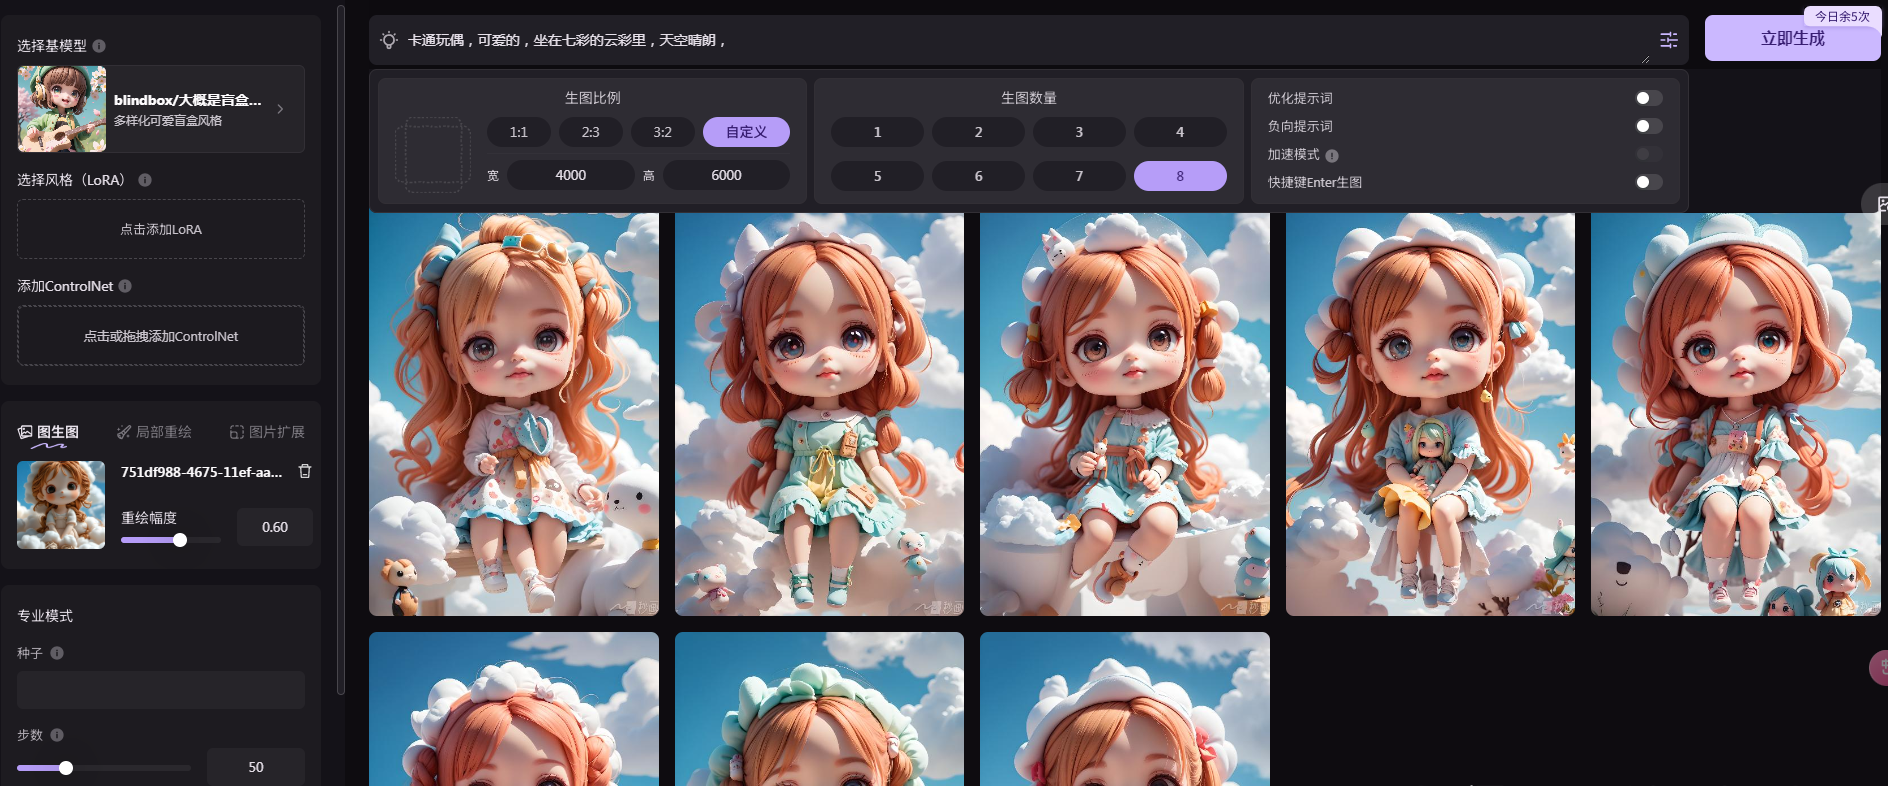Click 专业模式 heading
The image size is (1888, 786).
click(45, 616)
